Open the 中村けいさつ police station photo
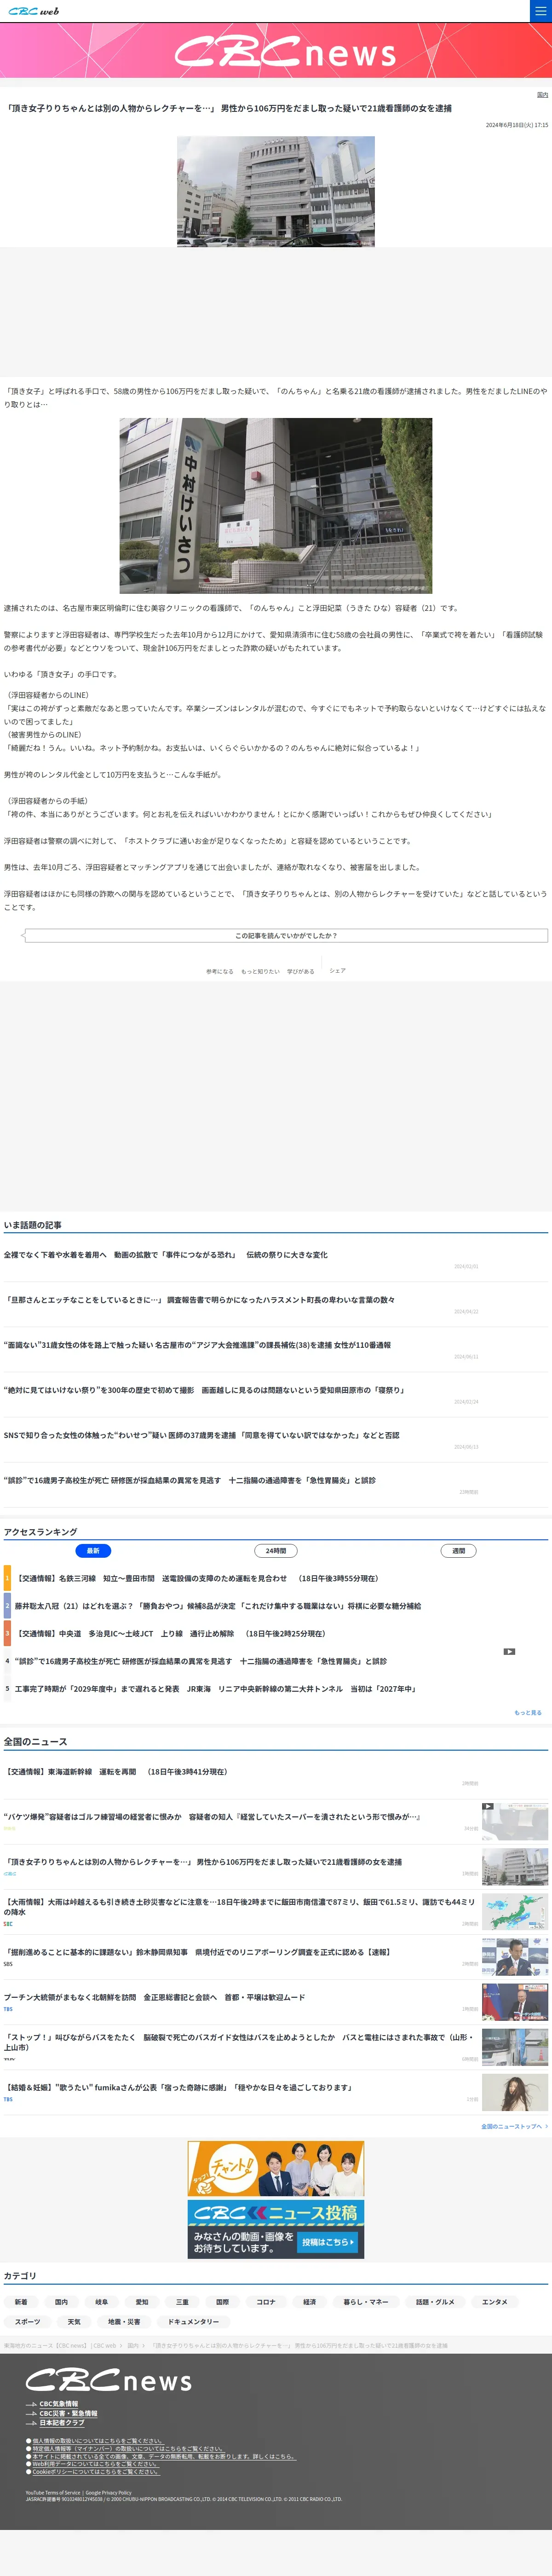This screenshot has width=552, height=2576. 276,505
